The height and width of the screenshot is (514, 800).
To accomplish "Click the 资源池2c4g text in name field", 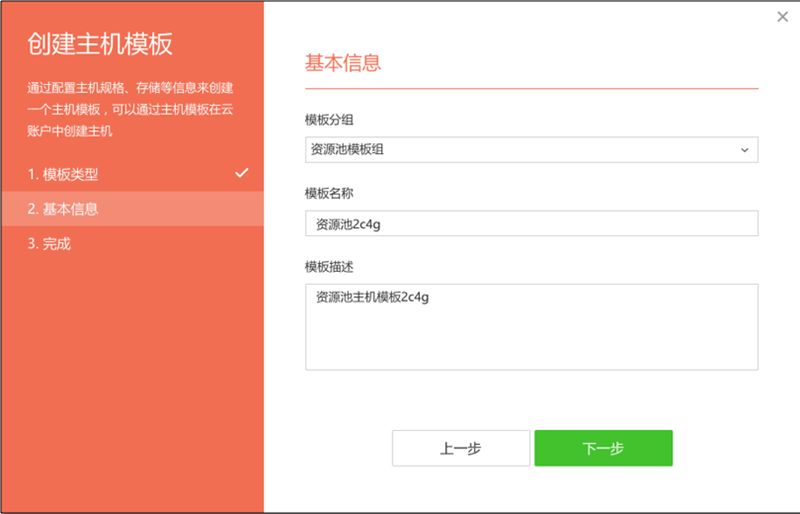I will point(348,224).
